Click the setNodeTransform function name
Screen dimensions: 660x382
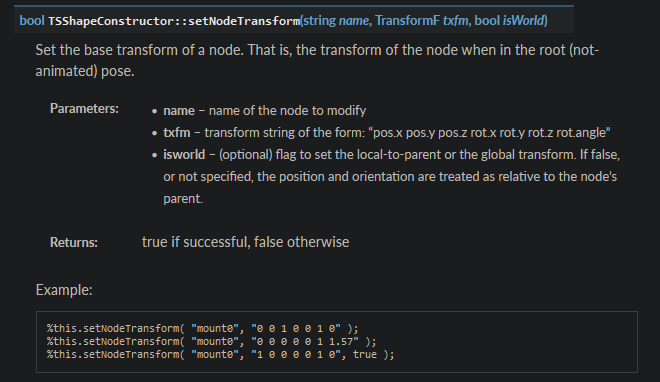coord(244,21)
